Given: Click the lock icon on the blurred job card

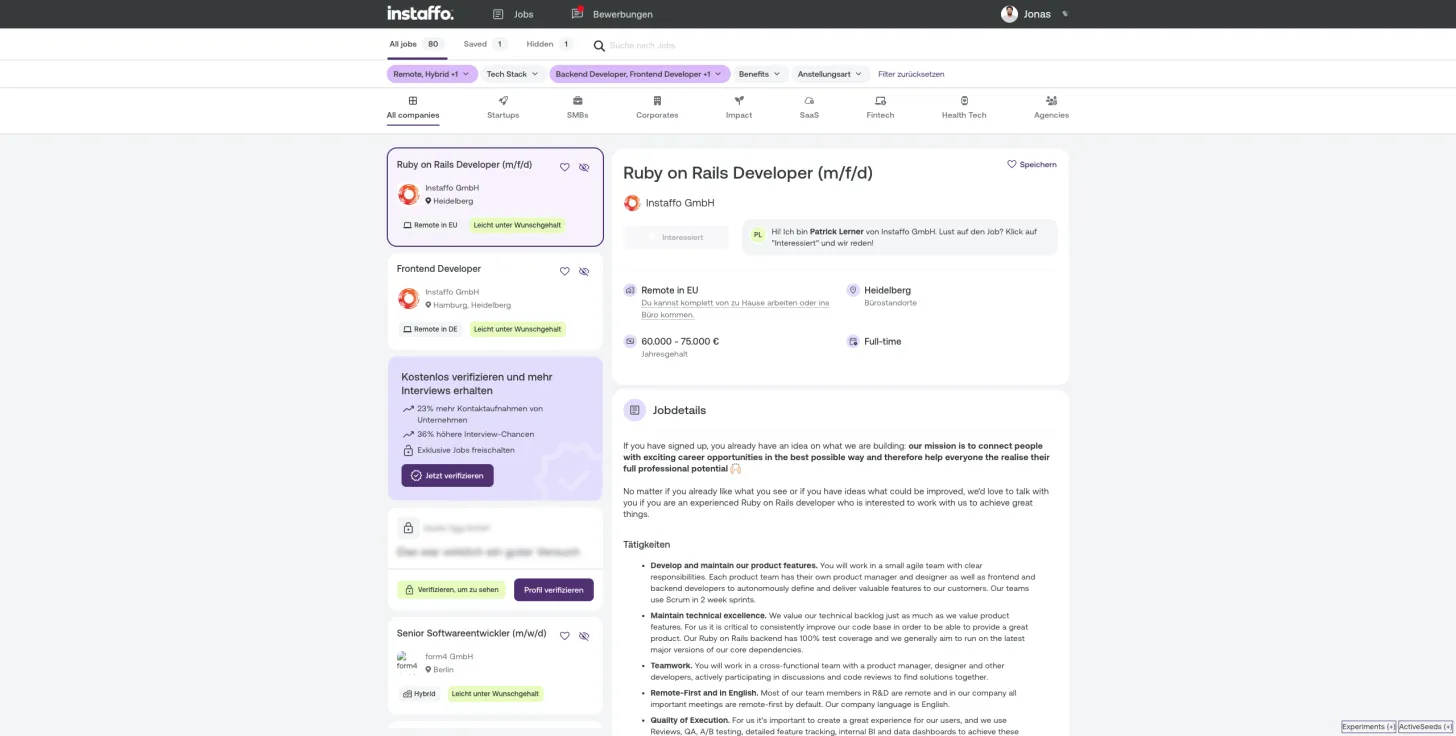Looking at the screenshot, I should coord(408,527).
